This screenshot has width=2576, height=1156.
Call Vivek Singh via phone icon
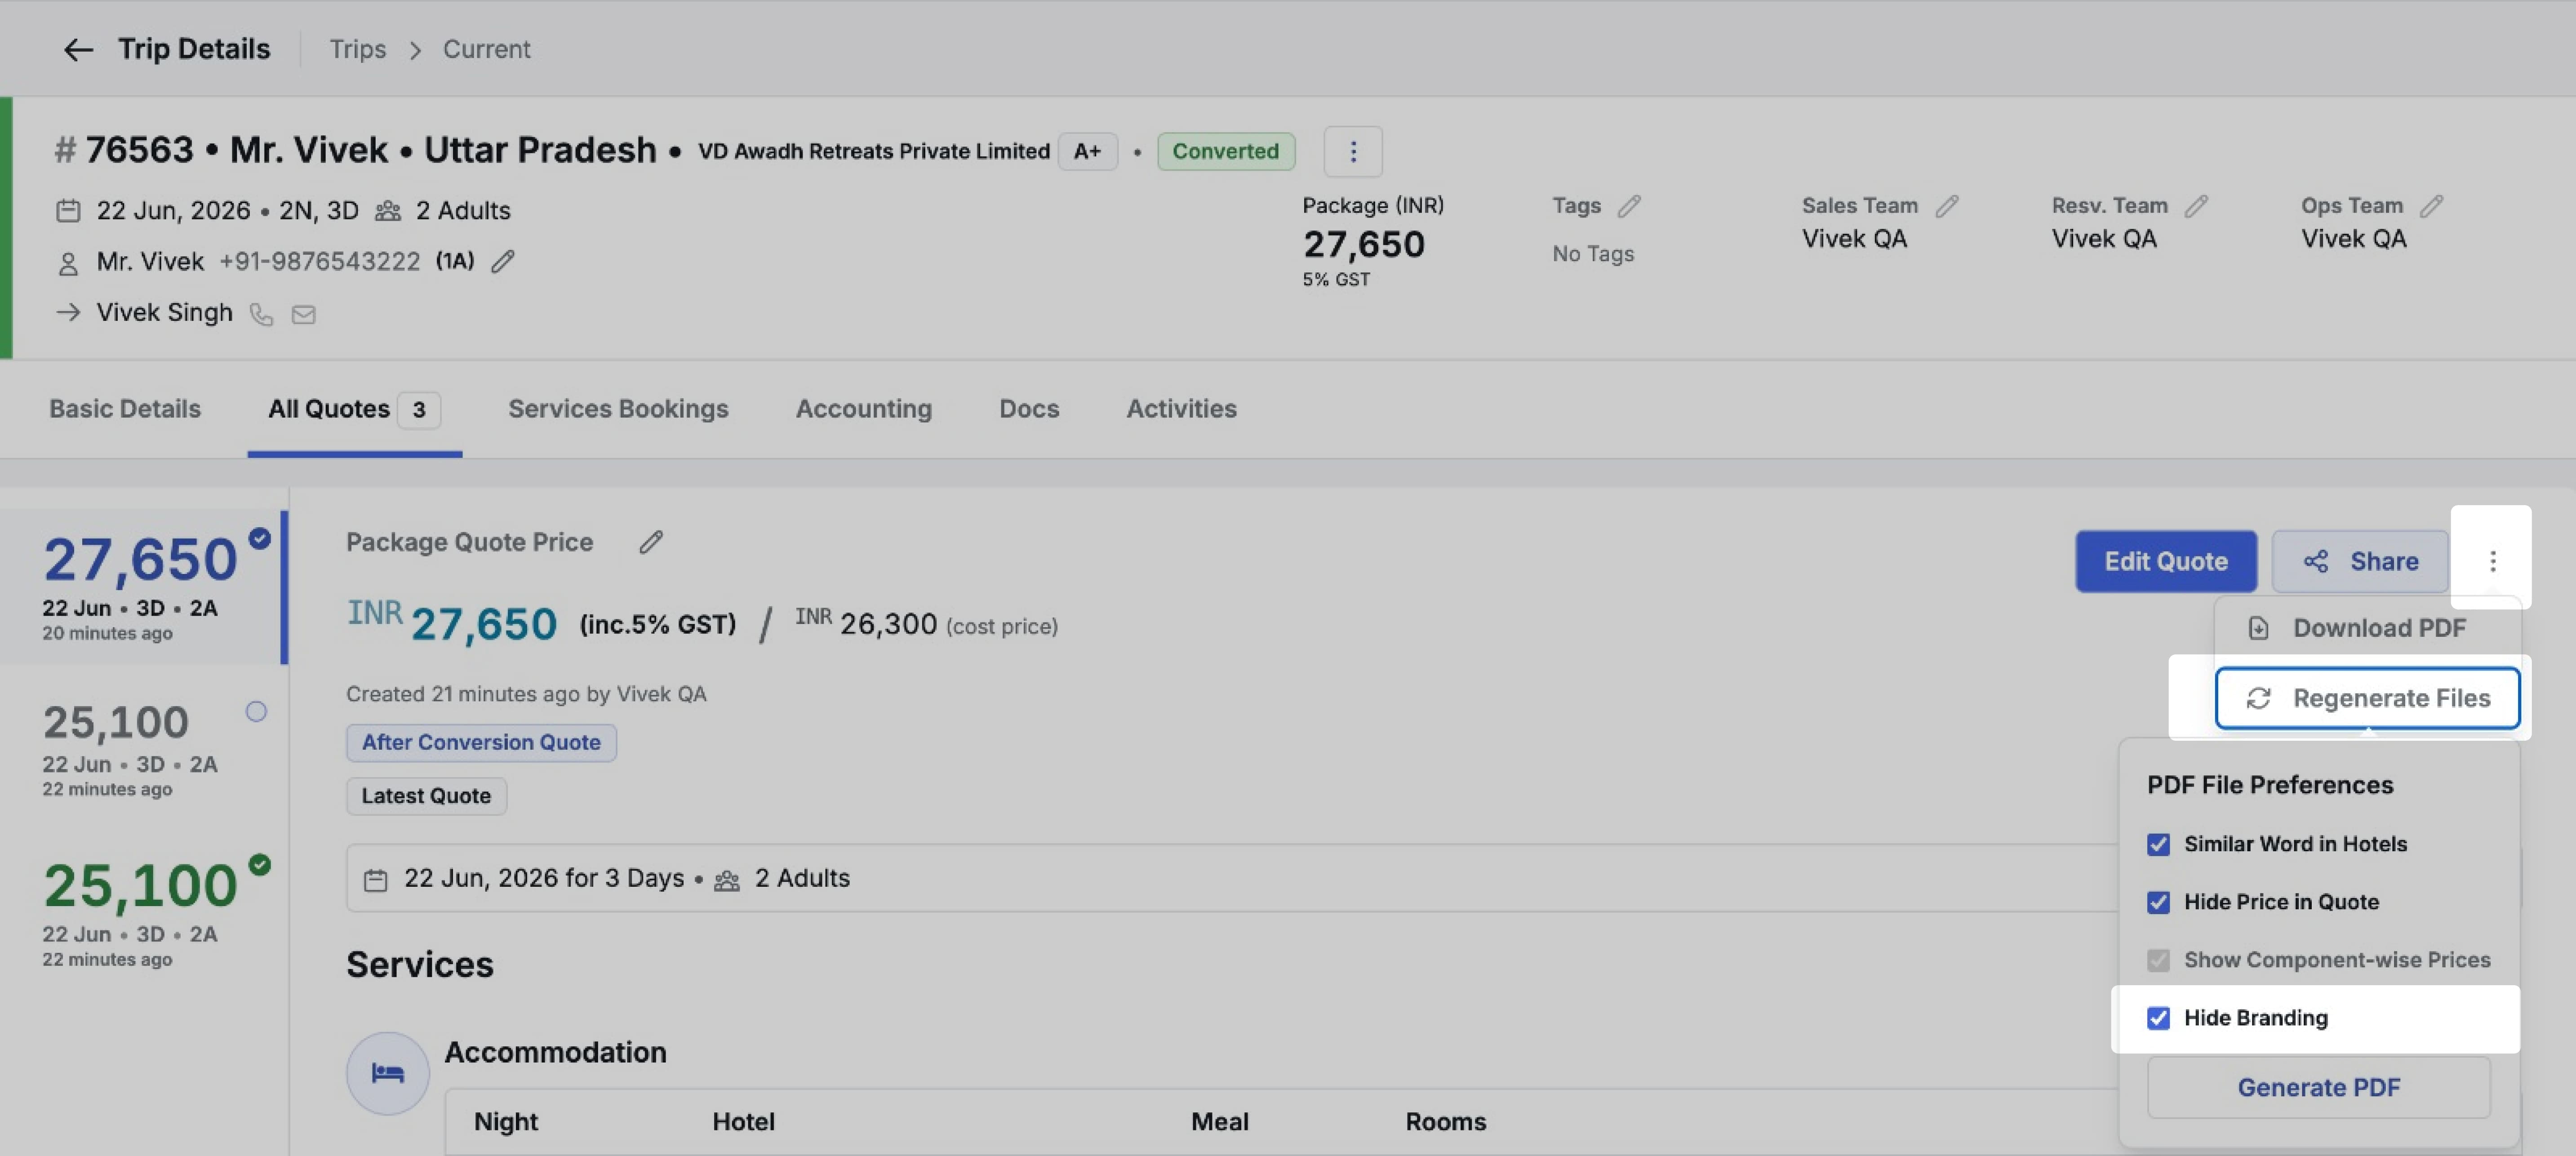point(261,315)
